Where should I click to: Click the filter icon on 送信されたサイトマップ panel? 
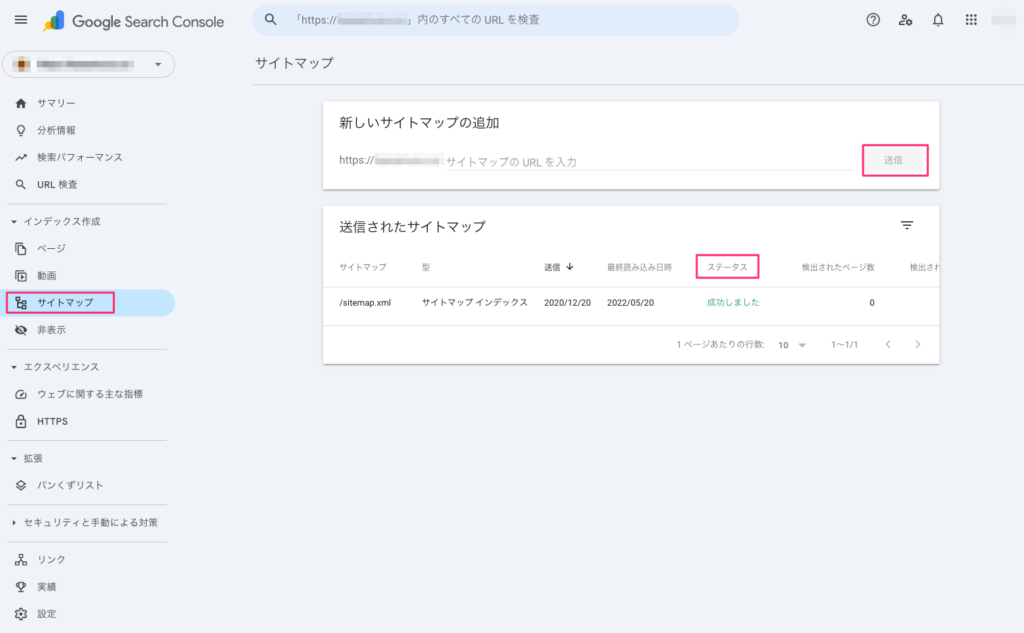(x=907, y=225)
